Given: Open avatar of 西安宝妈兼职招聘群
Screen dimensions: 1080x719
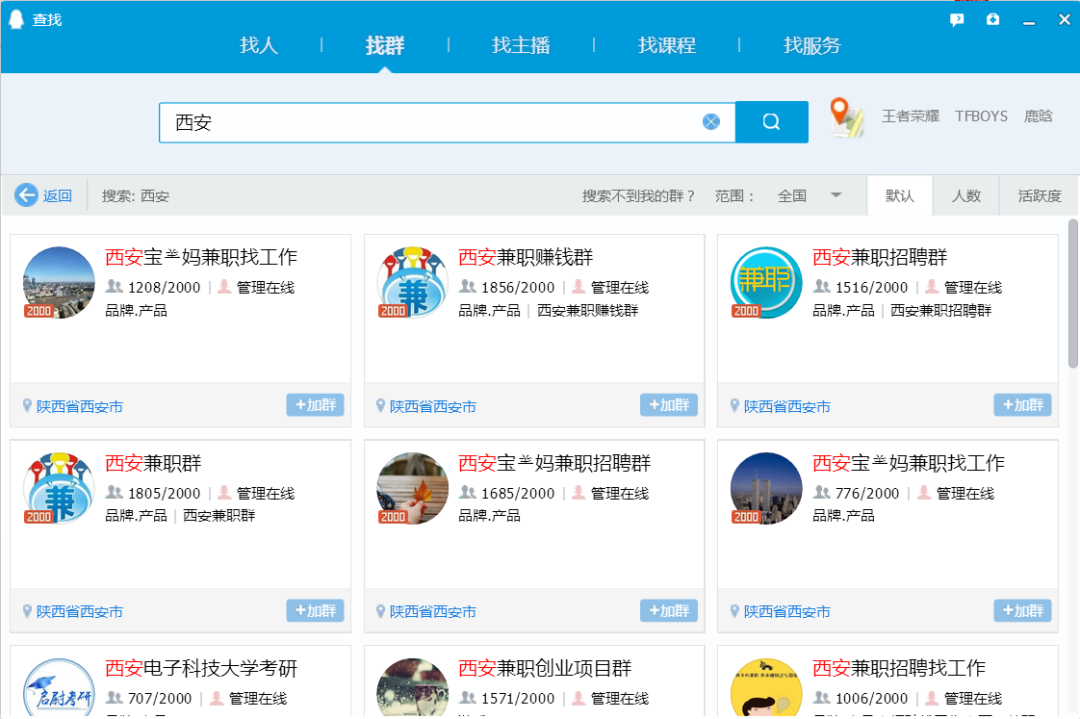Looking at the screenshot, I should pos(412,488).
